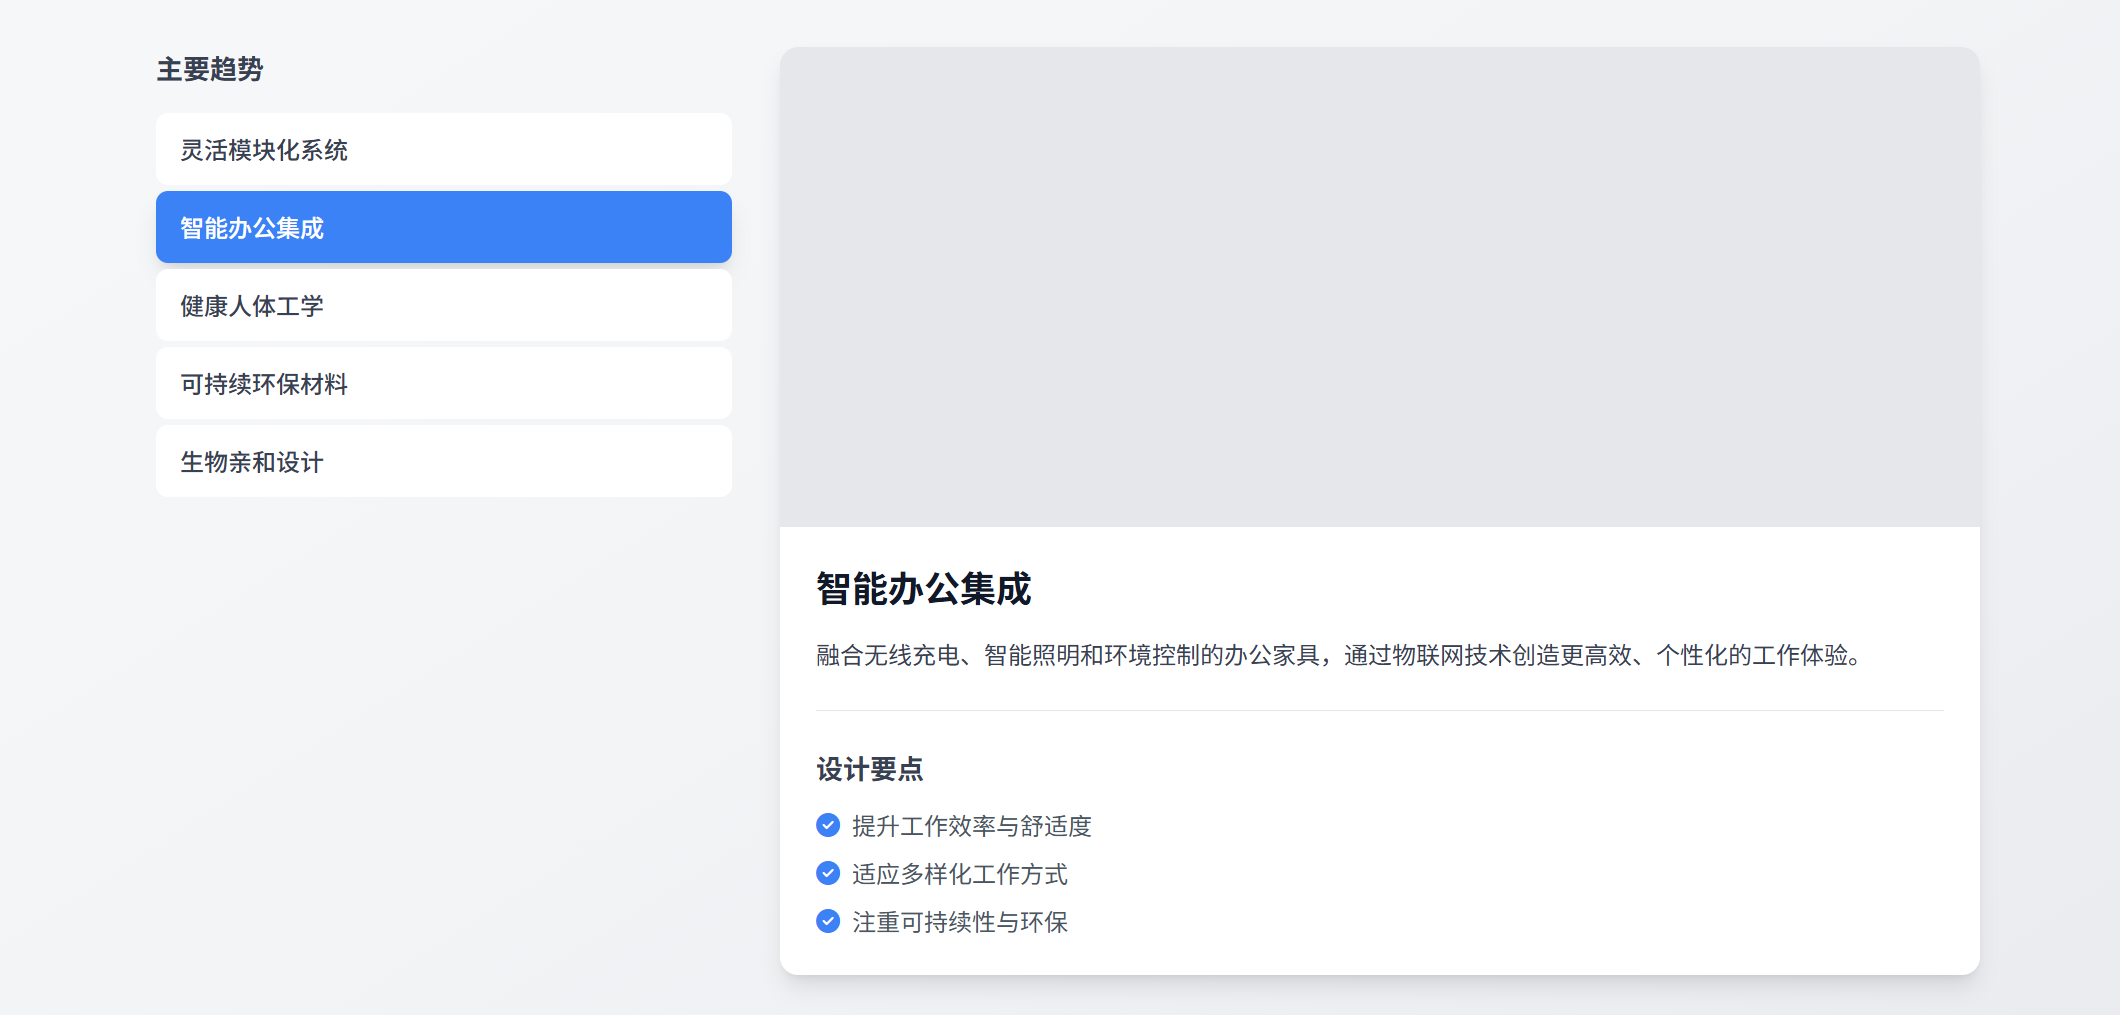Click the 智能办公集成 card title
This screenshot has width=2120, height=1015.
click(924, 589)
